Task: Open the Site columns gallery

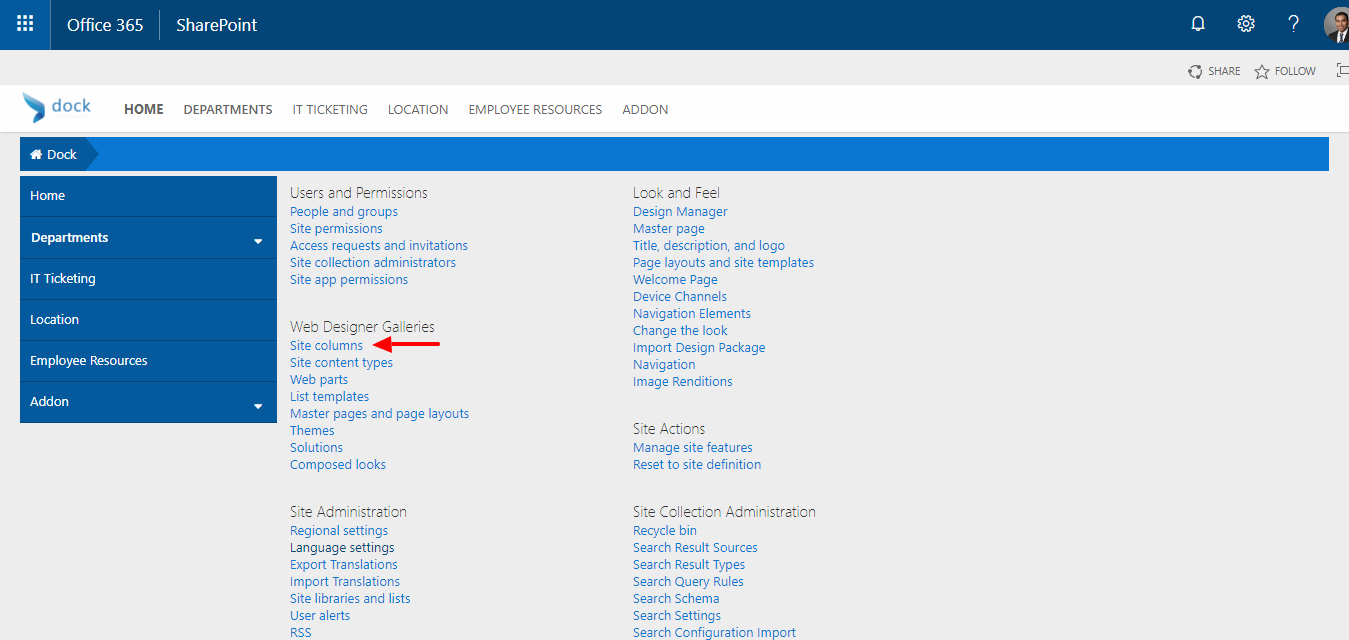Action: coord(327,345)
